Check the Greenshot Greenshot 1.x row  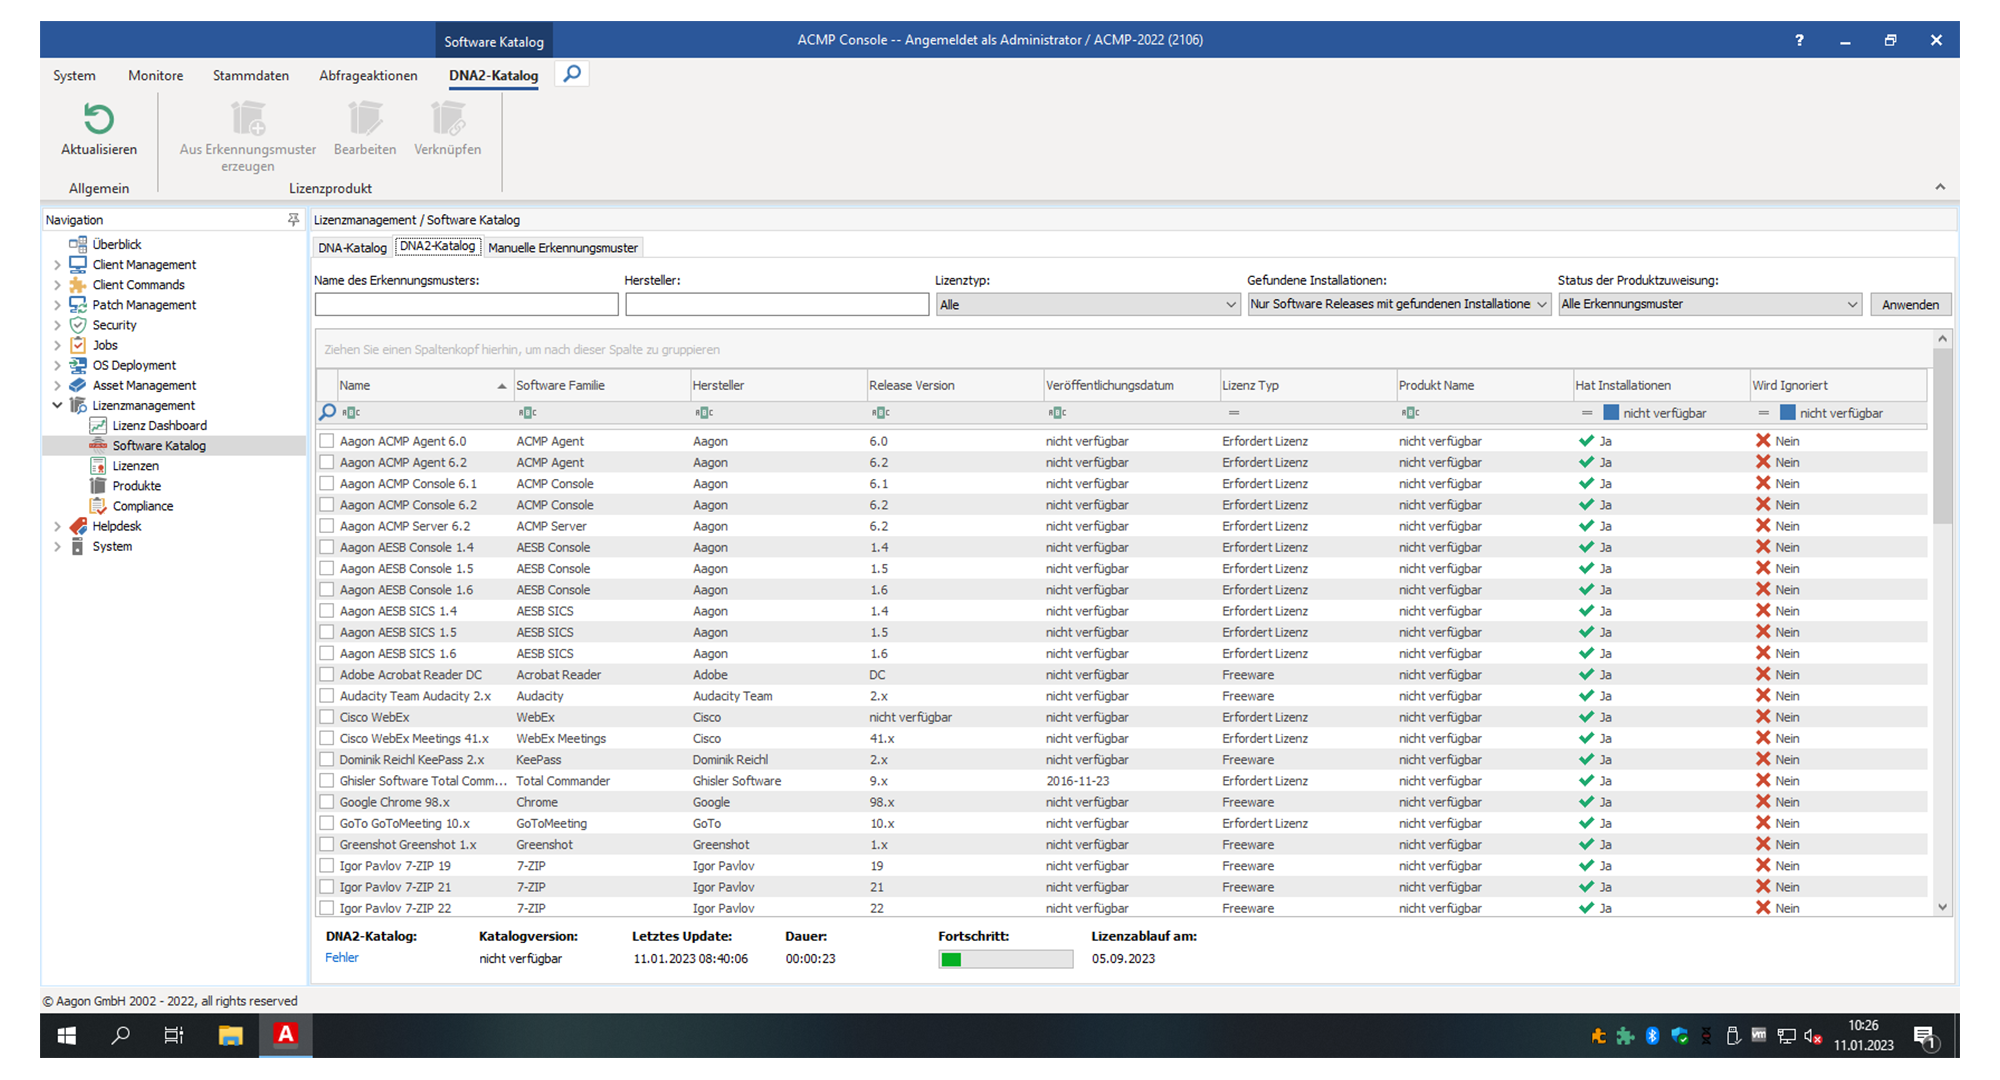[x=326, y=845]
